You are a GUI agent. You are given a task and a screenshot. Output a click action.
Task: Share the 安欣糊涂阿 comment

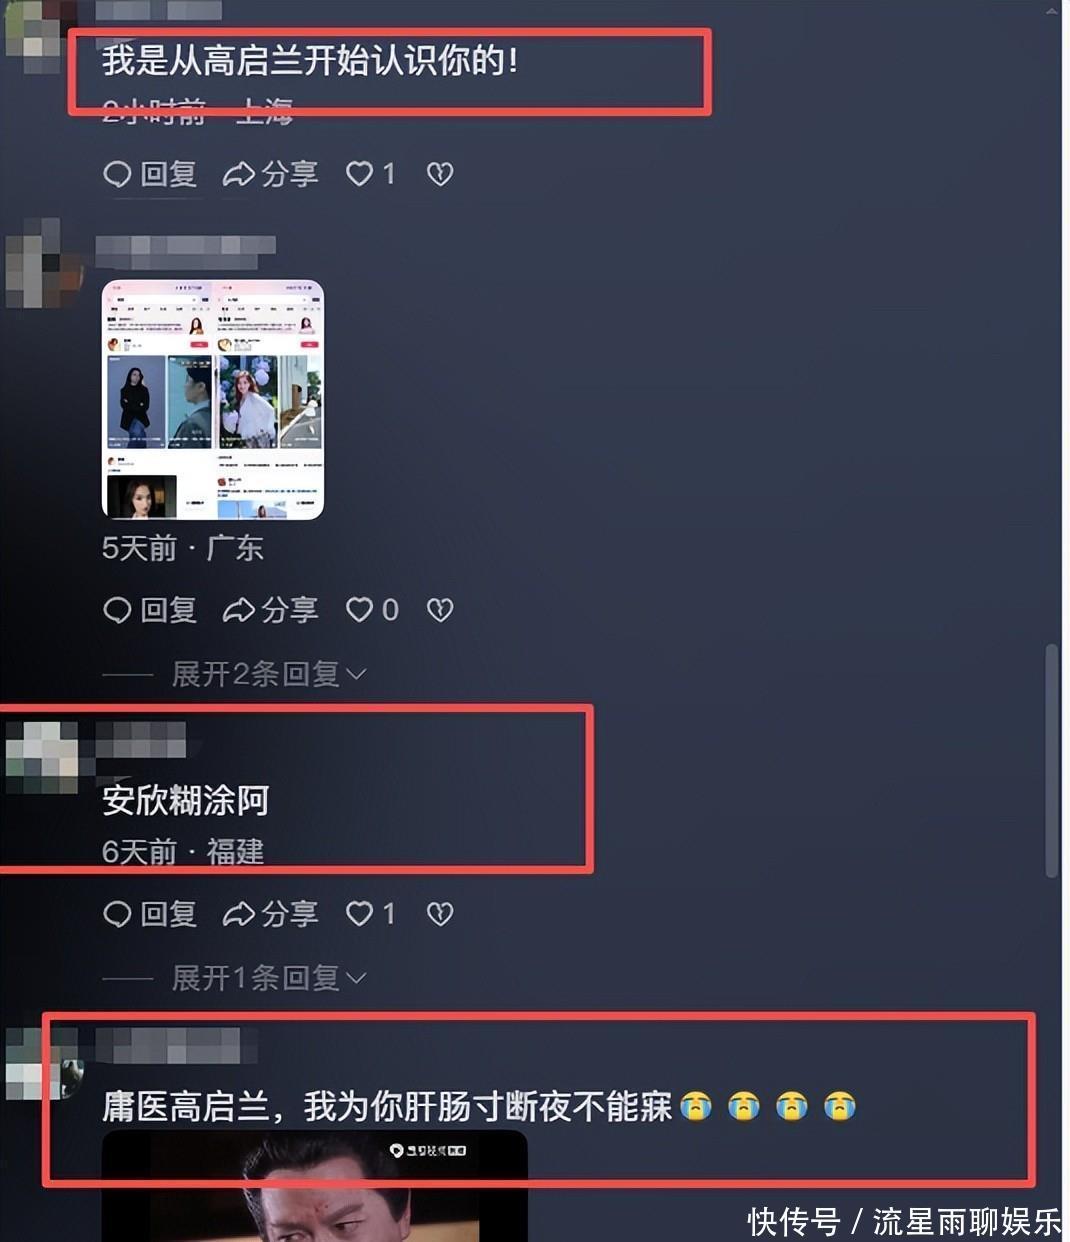point(270,914)
